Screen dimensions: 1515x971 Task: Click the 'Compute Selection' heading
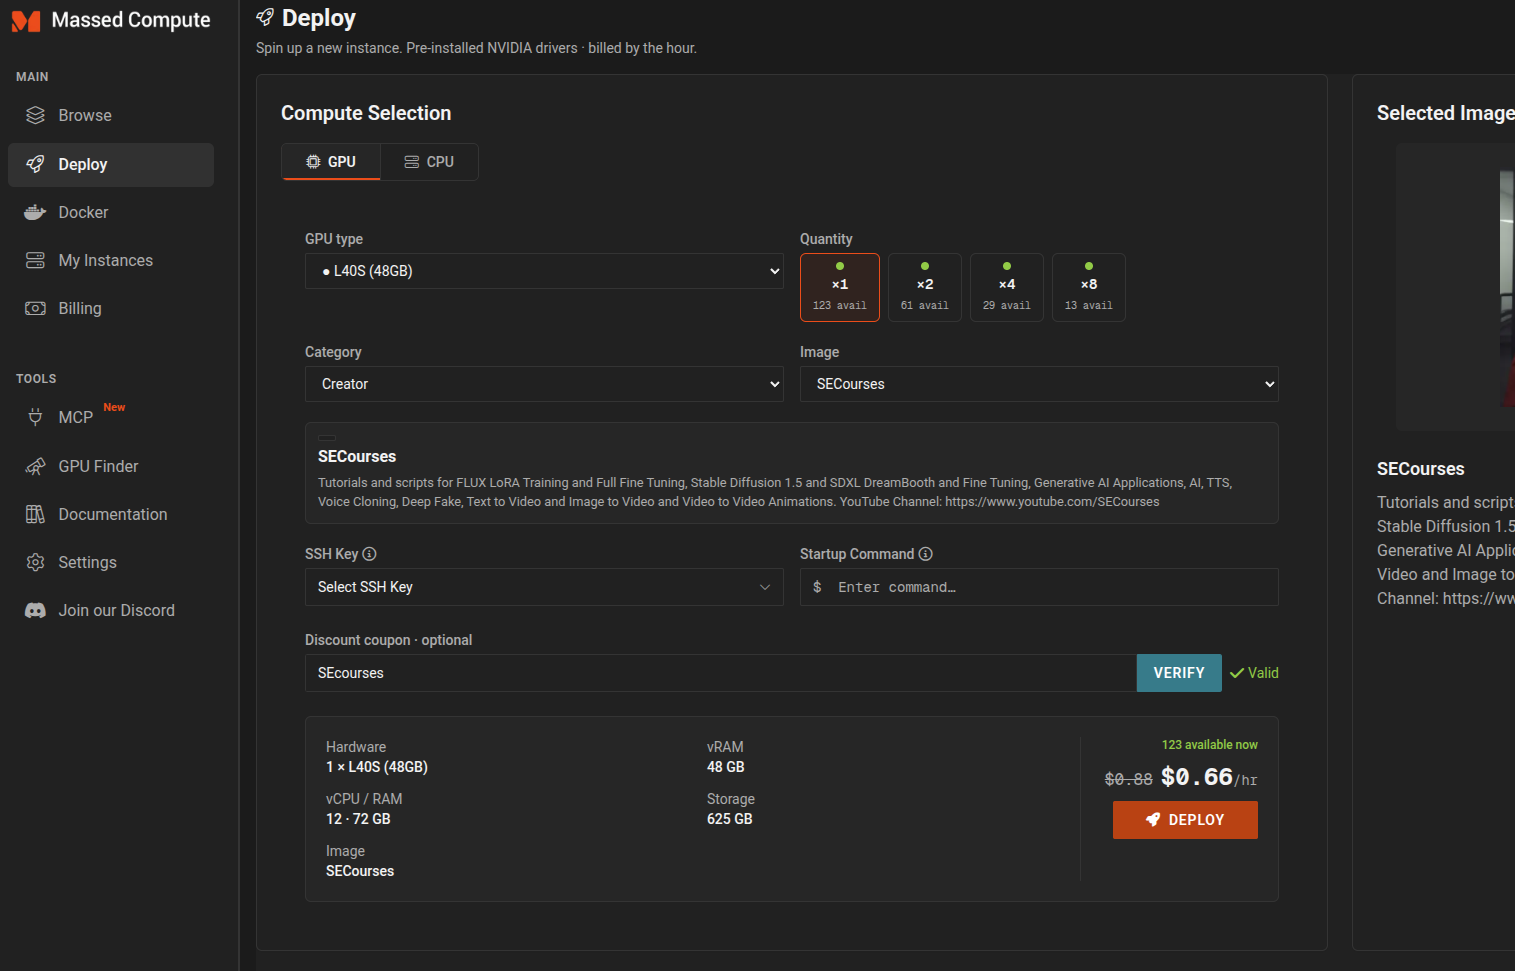(x=366, y=113)
